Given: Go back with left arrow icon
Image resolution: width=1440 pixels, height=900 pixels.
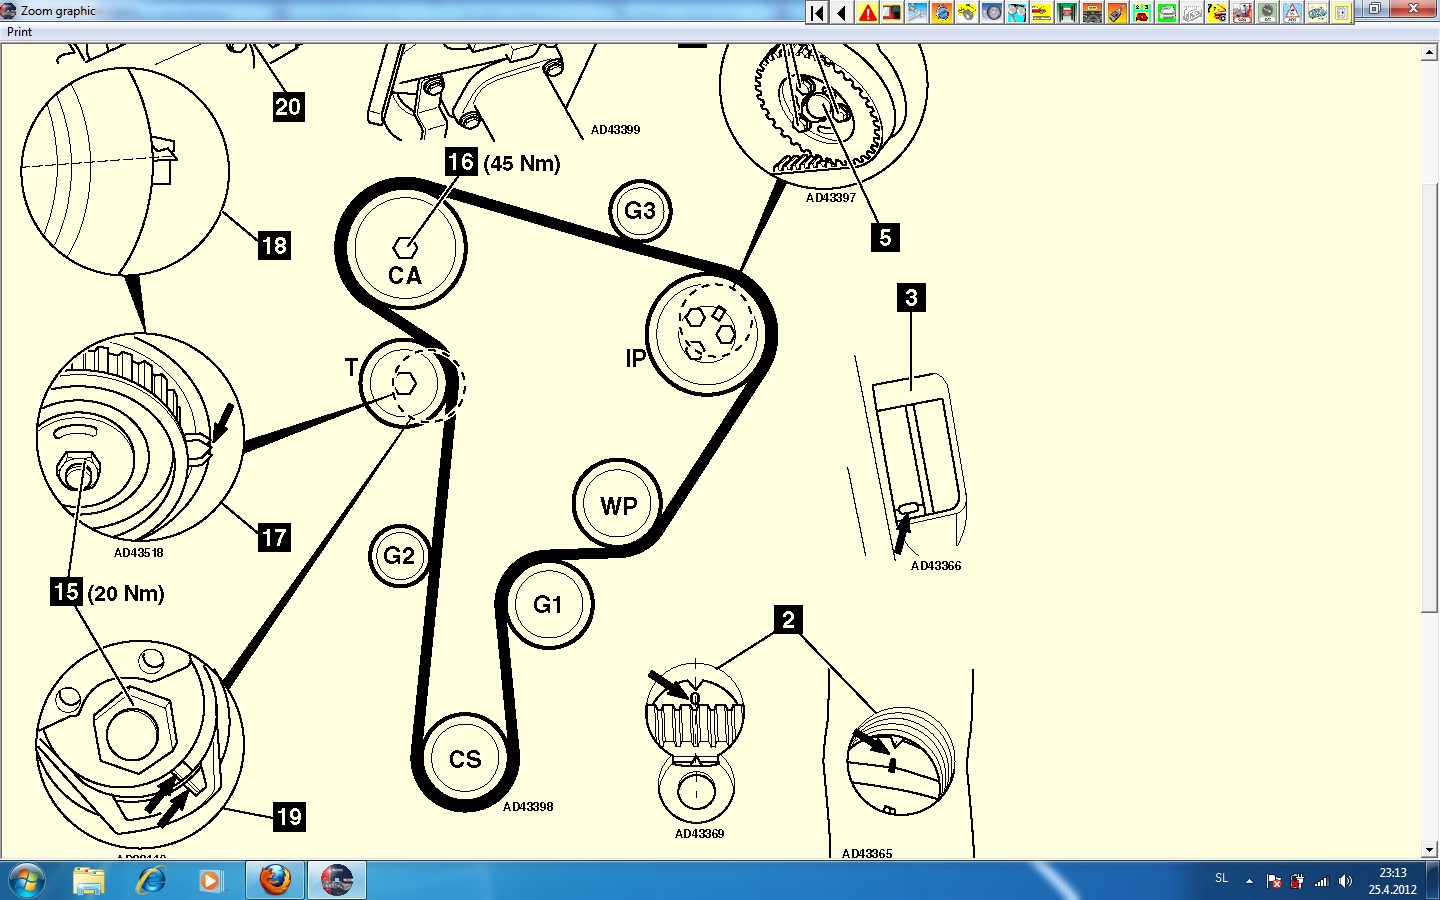Looking at the screenshot, I should 842,13.
